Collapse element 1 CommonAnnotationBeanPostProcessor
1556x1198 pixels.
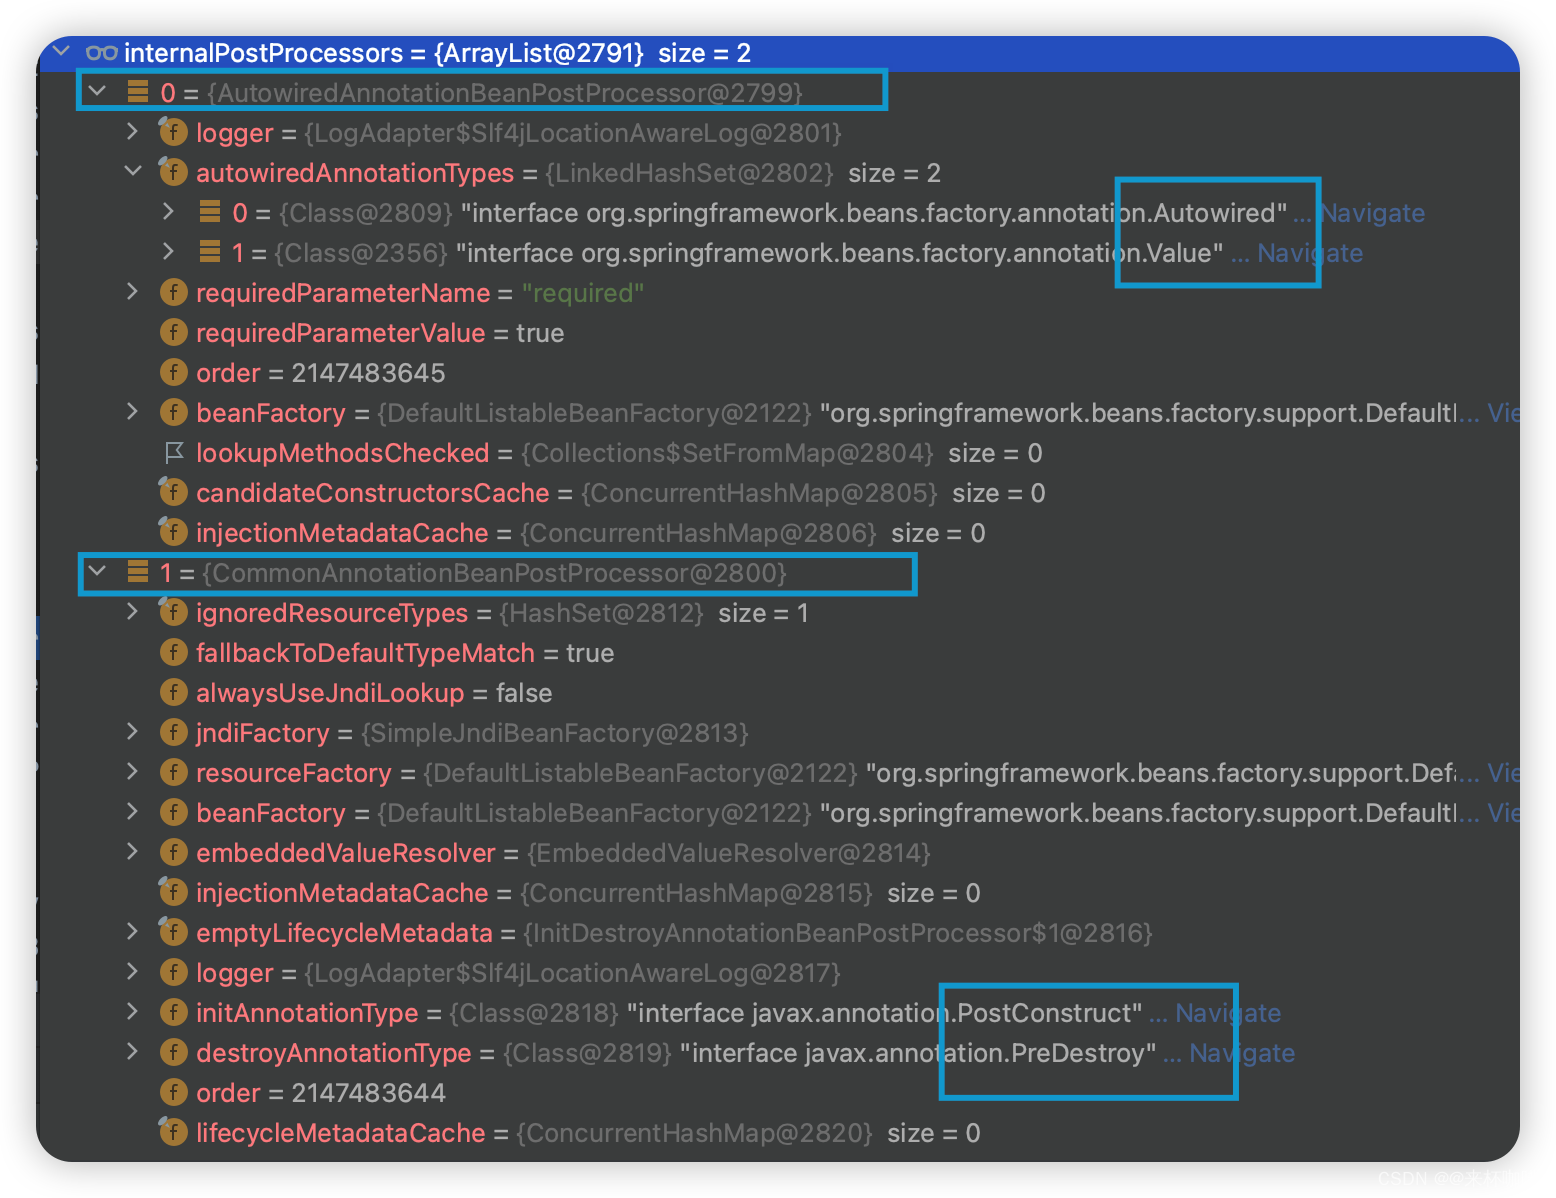[x=97, y=571]
